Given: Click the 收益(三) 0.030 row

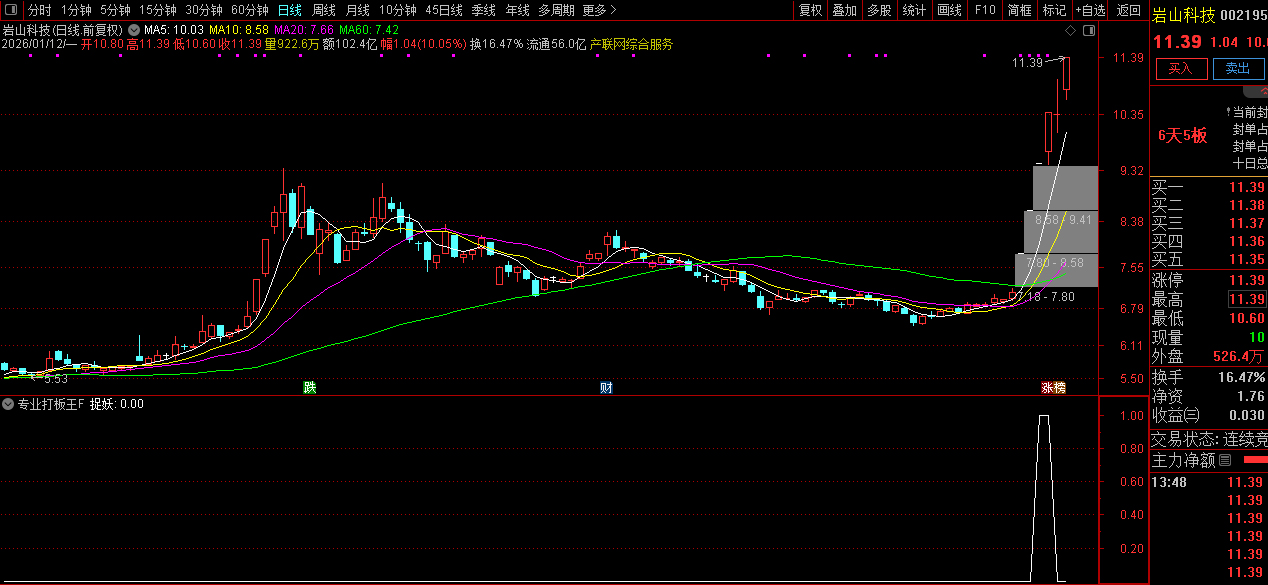Looking at the screenshot, I should coord(1209,415).
